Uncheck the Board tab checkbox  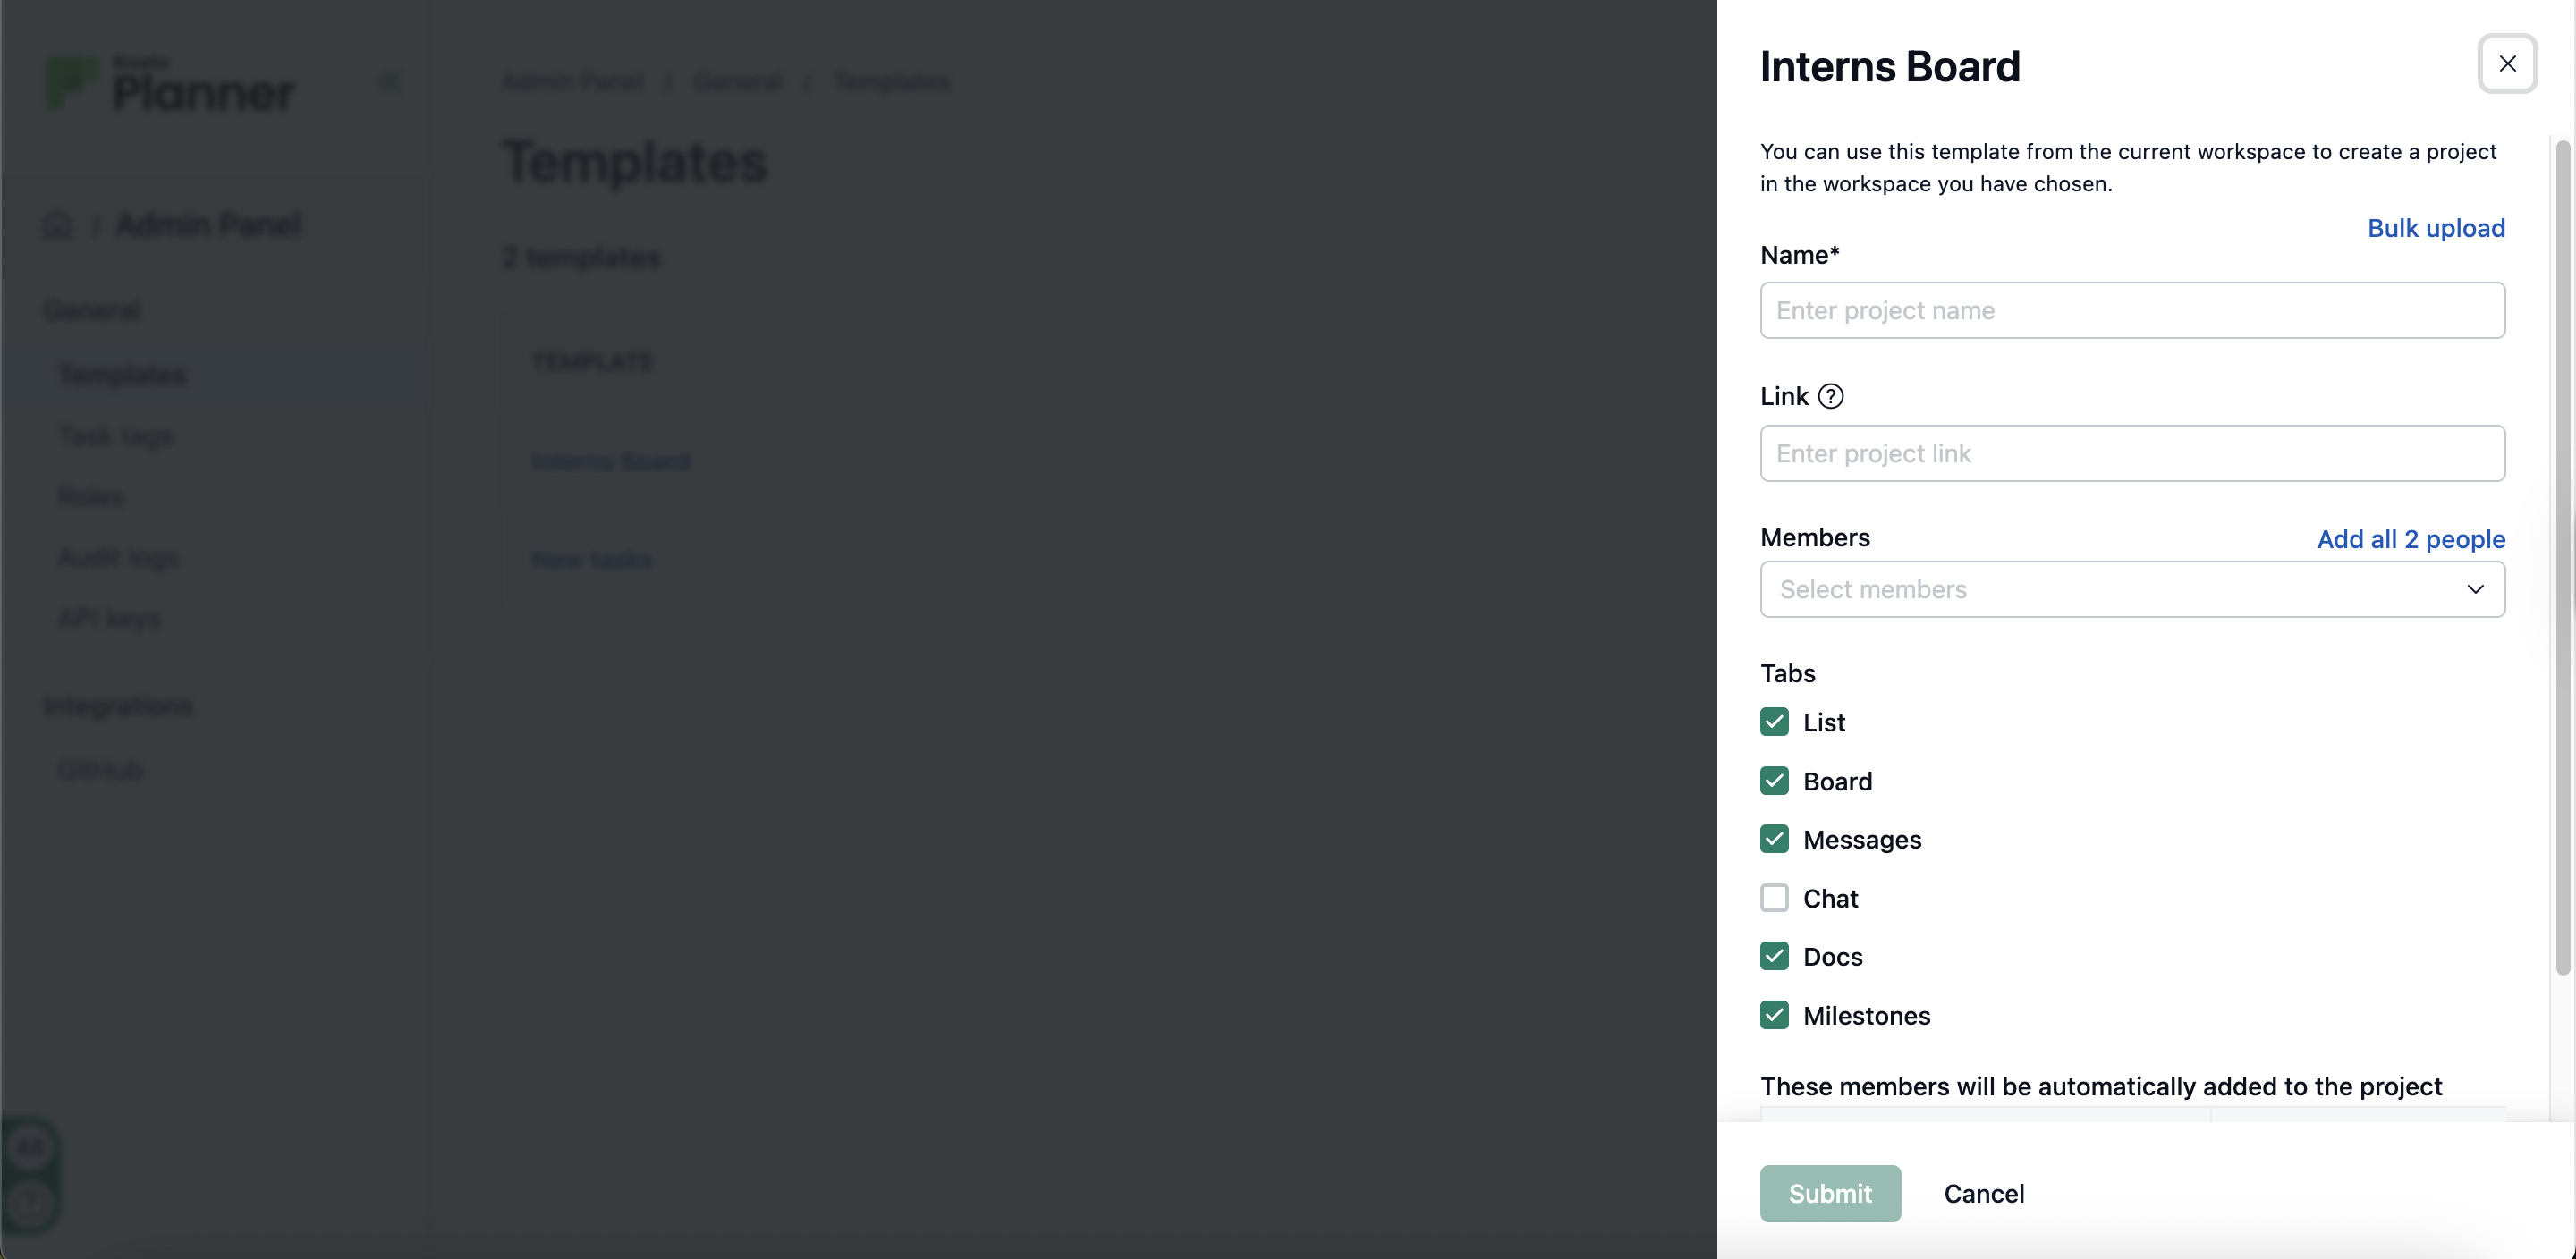point(1774,781)
